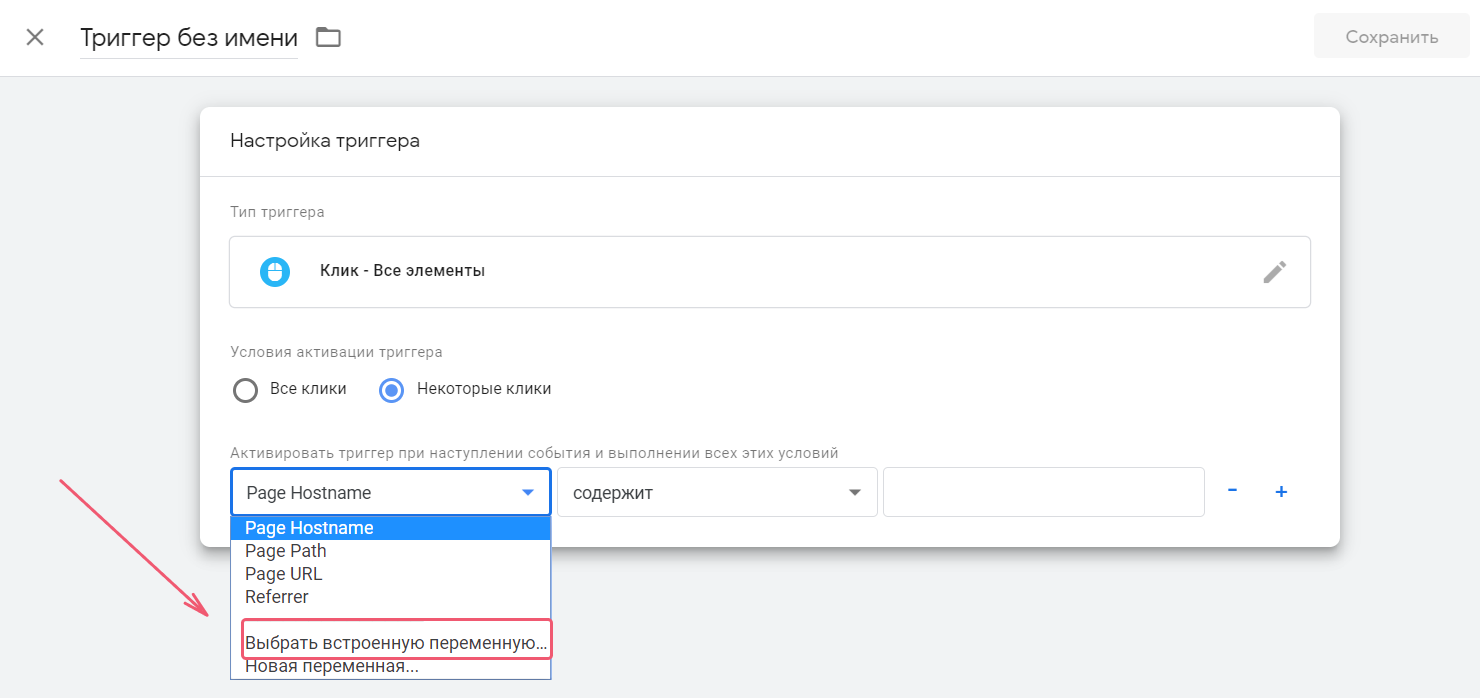The image size is (1480, 698).
Task: Click the pencil edit icon for trigger type
Action: coord(1274,272)
